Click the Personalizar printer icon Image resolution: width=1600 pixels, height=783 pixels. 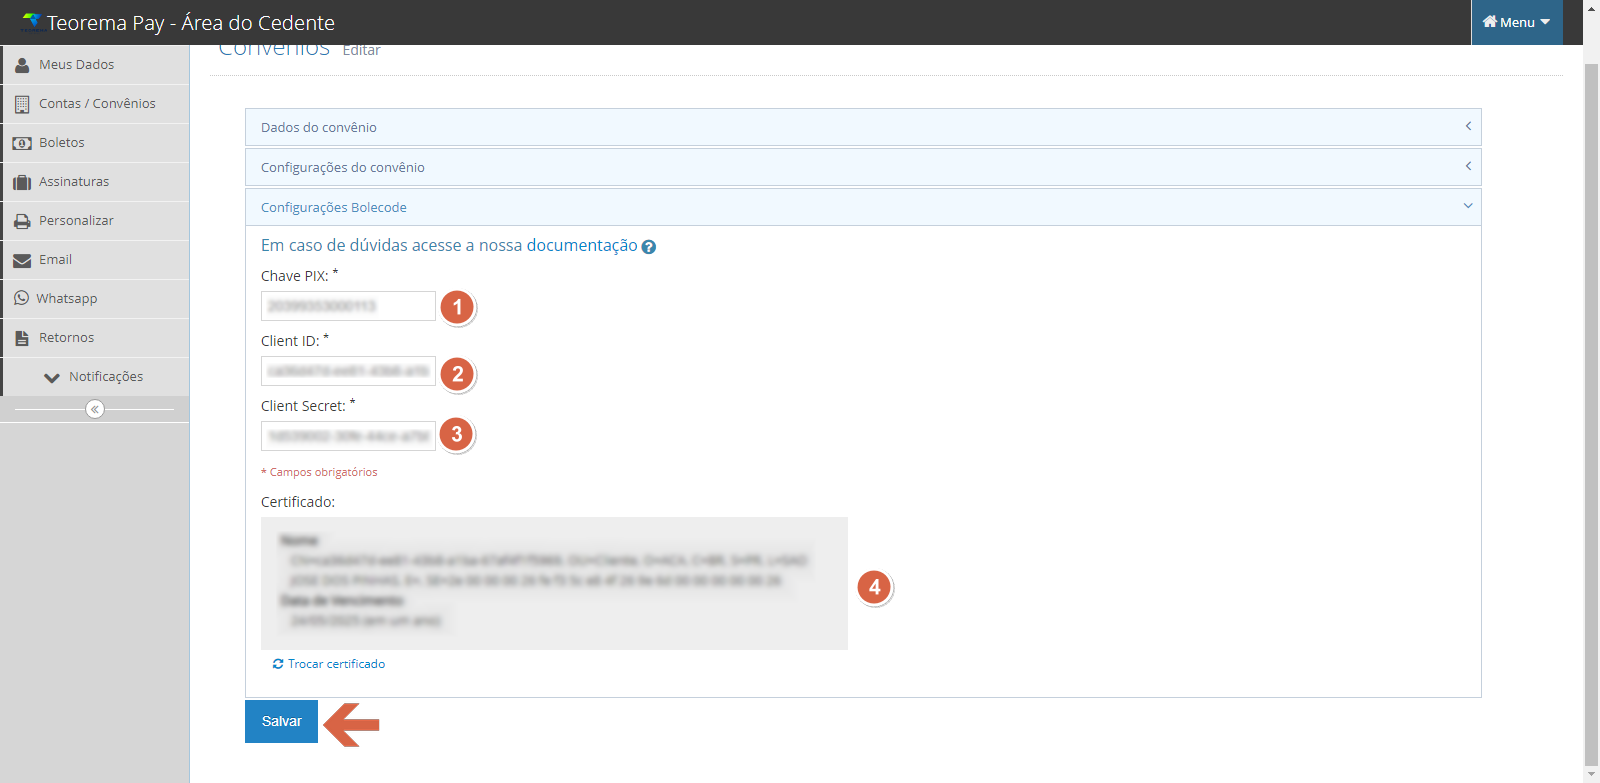(x=22, y=221)
